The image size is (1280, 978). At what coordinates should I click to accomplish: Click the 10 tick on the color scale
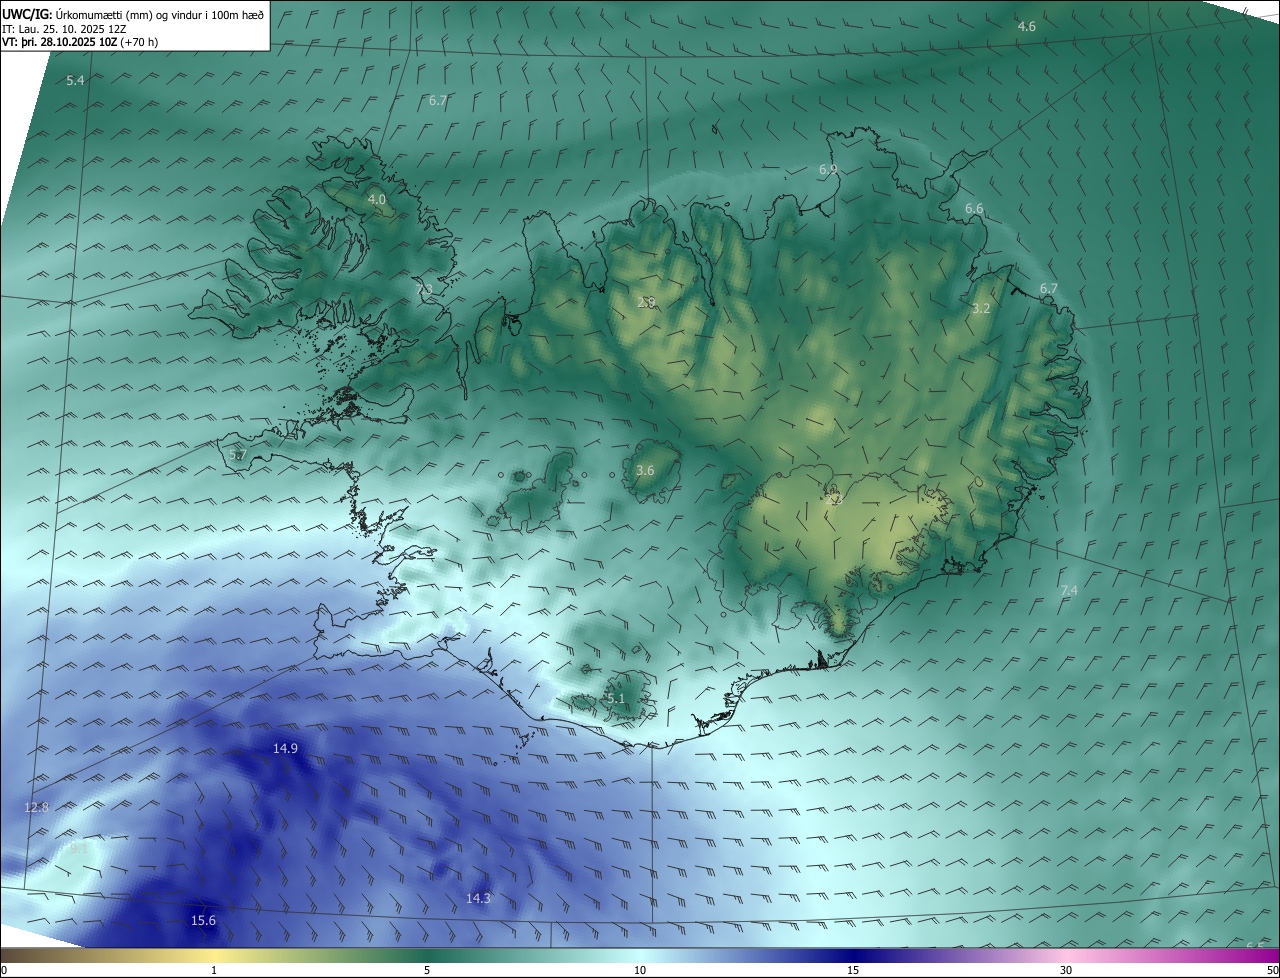640,970
